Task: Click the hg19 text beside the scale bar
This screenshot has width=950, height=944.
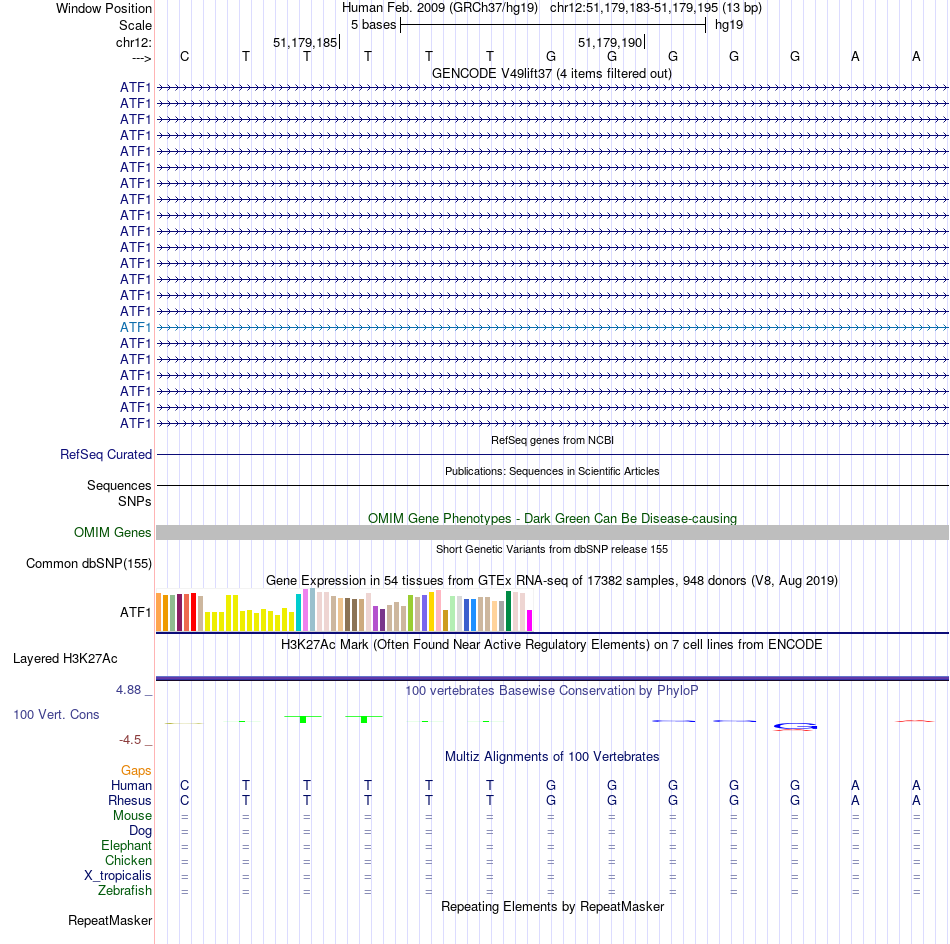Action: click(728, 25)
